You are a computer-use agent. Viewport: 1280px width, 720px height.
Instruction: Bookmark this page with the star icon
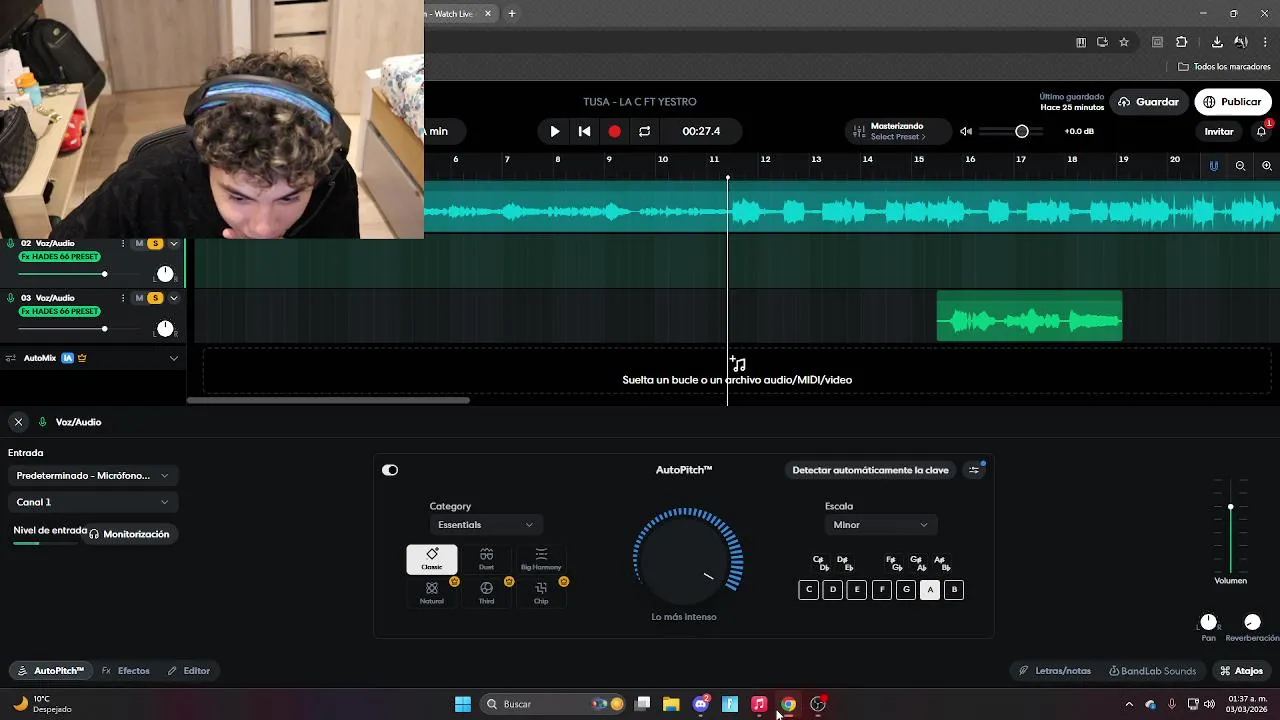[1124, 42]
